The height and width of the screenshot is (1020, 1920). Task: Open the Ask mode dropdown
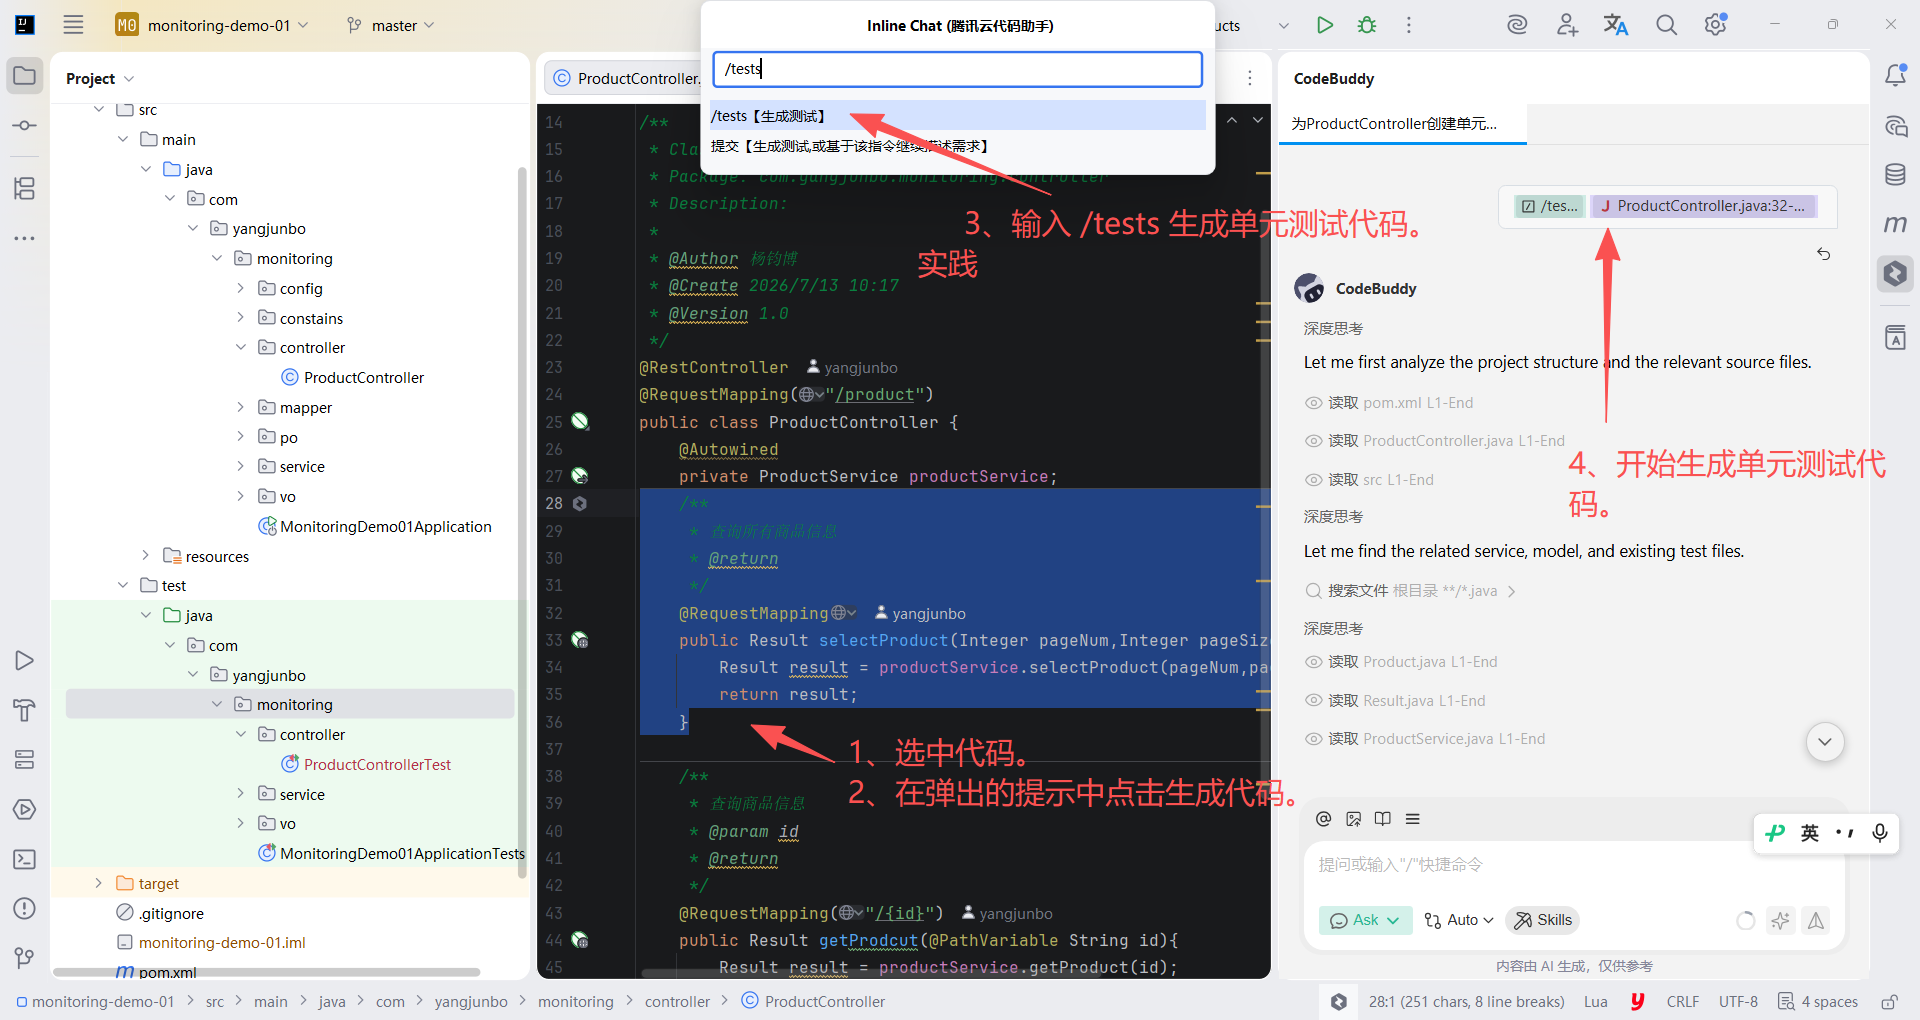1365,921
